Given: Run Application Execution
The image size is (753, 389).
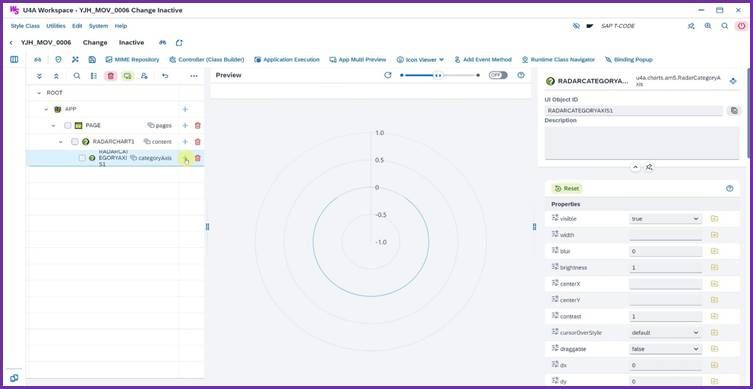Looking at the screenshot, I should [x=287, y=60].
